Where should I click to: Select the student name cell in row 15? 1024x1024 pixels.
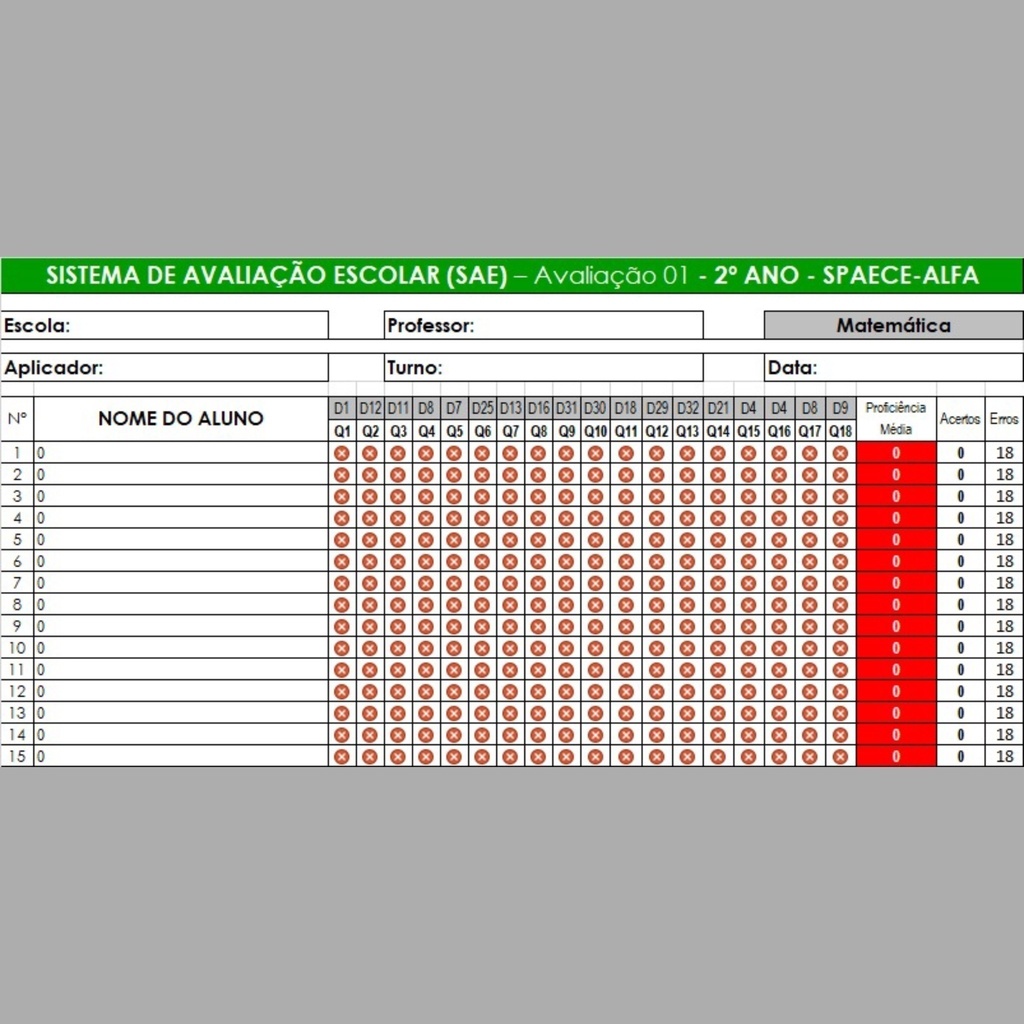181,756
